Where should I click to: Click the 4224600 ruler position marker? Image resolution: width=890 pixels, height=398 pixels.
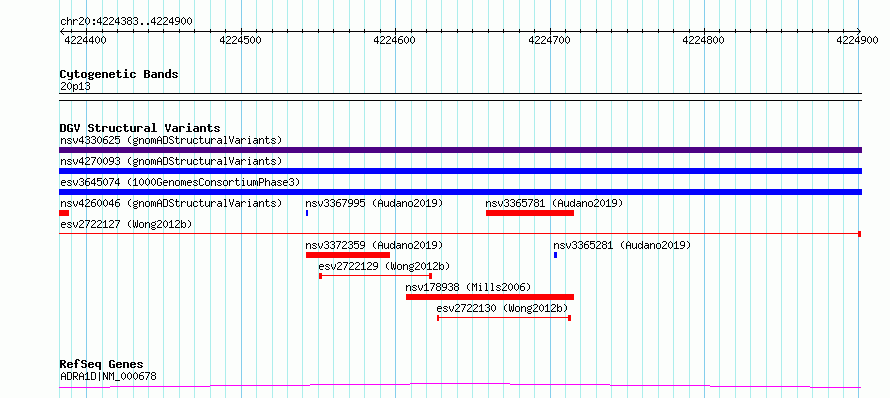[x=394, y=40]
